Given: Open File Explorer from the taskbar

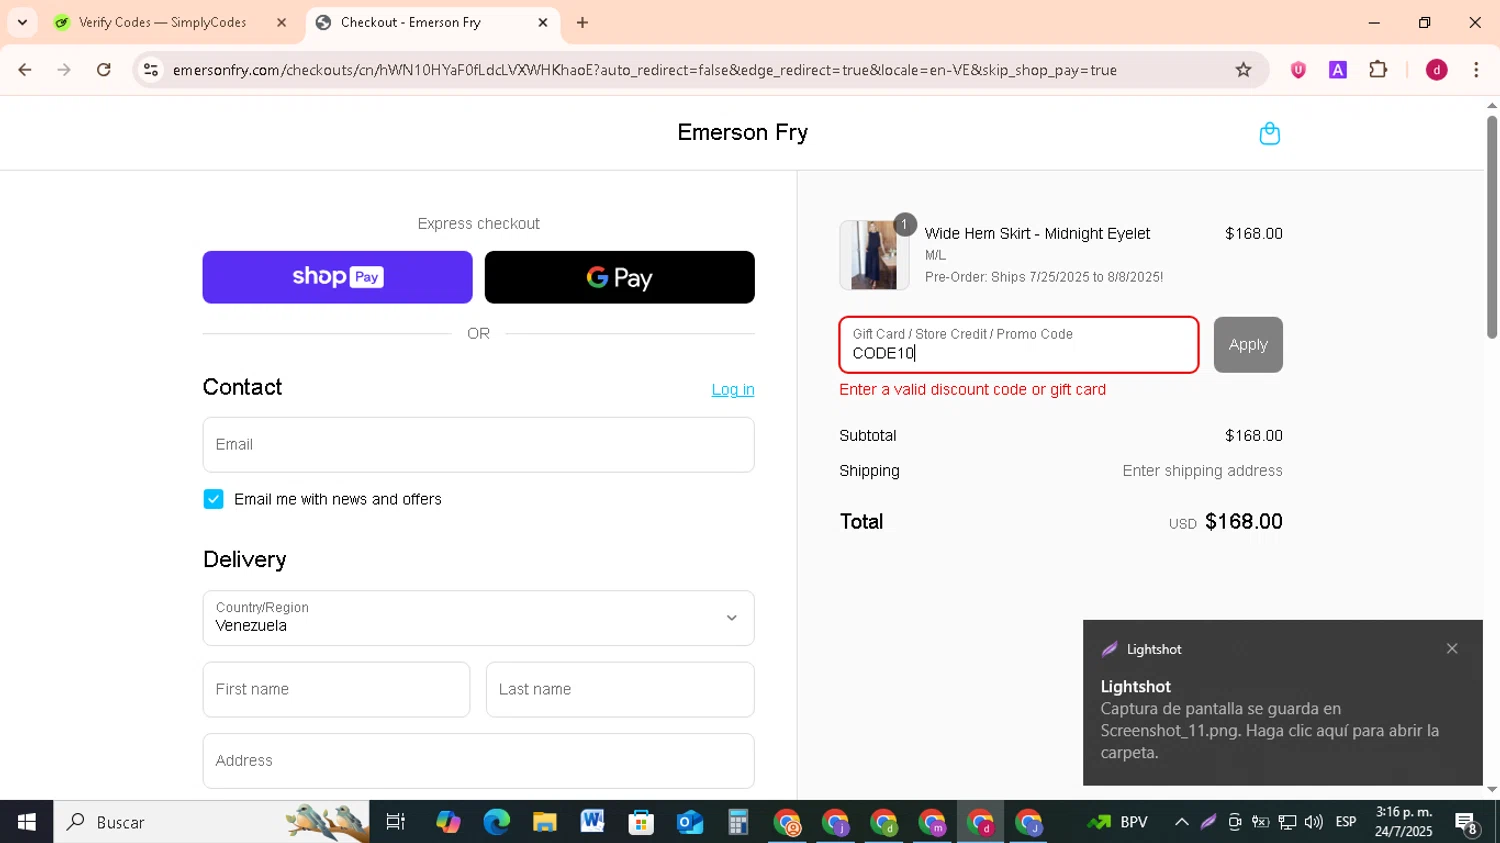Looking at the screenshot, I should [x=544, y=822].
